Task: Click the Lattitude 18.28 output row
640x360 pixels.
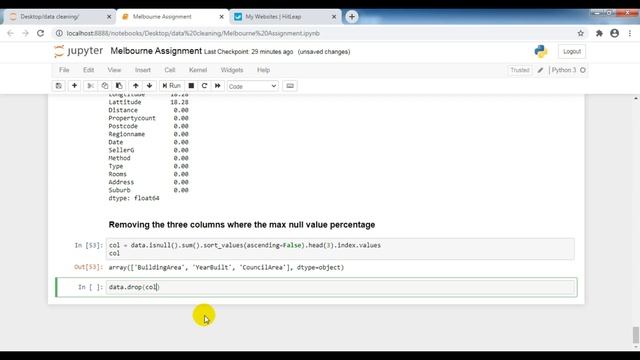Action: pyautogui.click(x=148, y=102)
